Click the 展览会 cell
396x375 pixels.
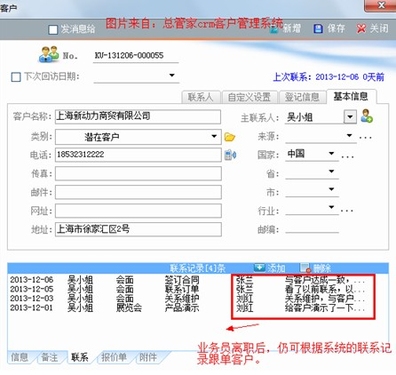click(x=129, y=307)
